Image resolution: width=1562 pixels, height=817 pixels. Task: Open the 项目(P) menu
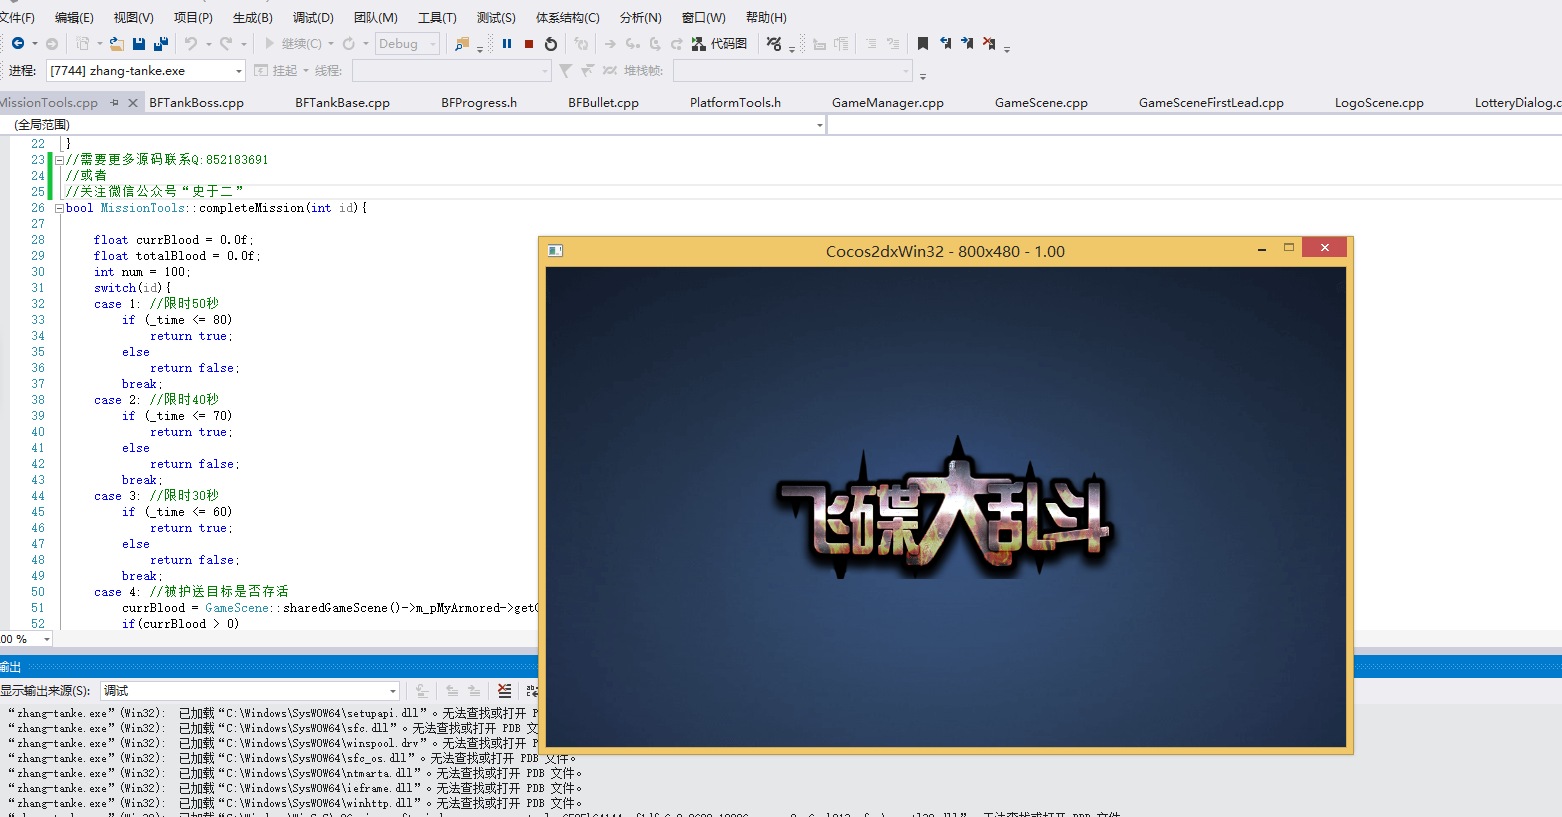(193, 17)
